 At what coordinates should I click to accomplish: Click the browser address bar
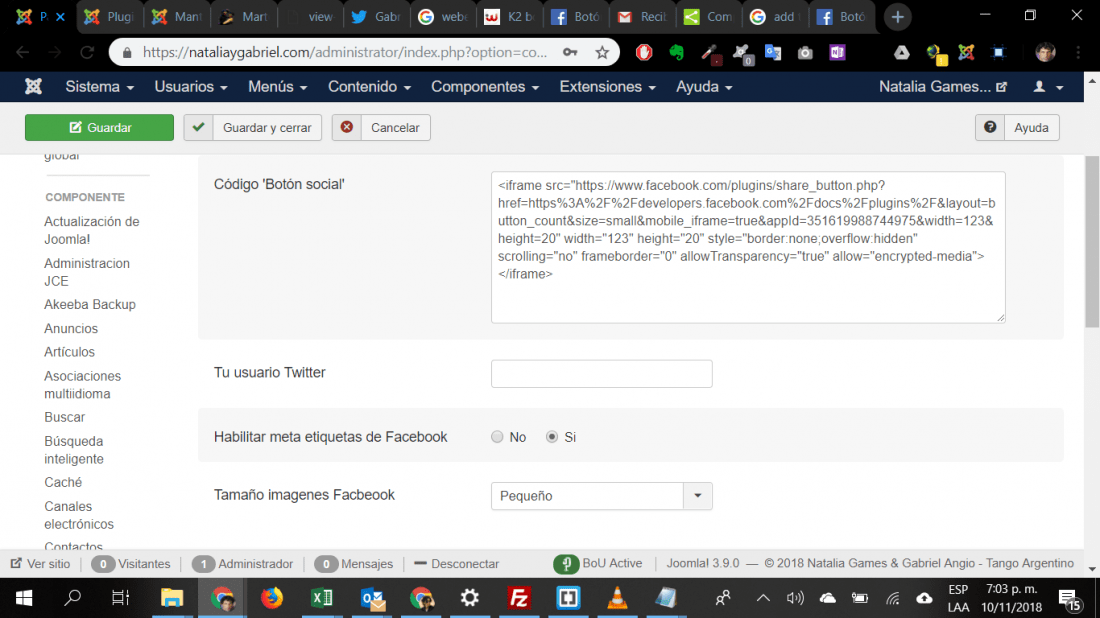[x=344, y=53]
